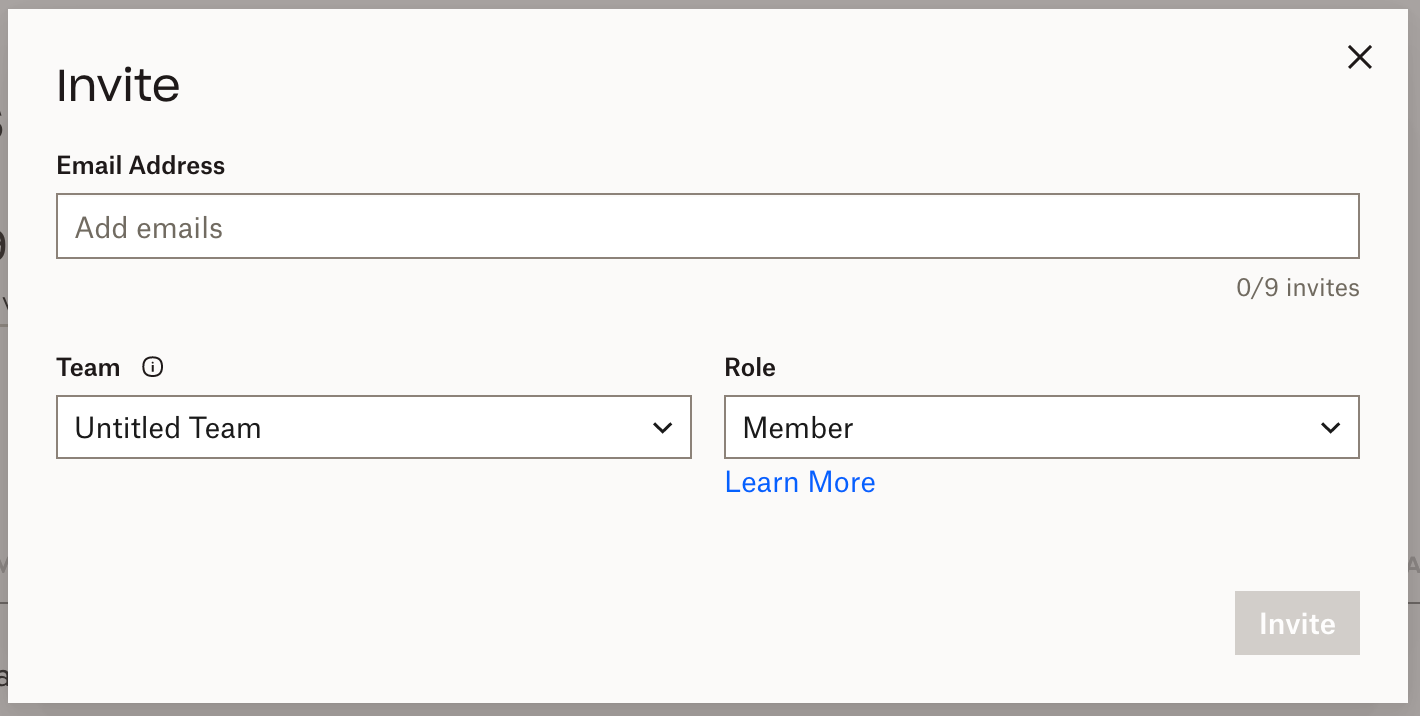Click the Learn More link
The height and width of the screenshot is (716, 1420).
[800, 482]
